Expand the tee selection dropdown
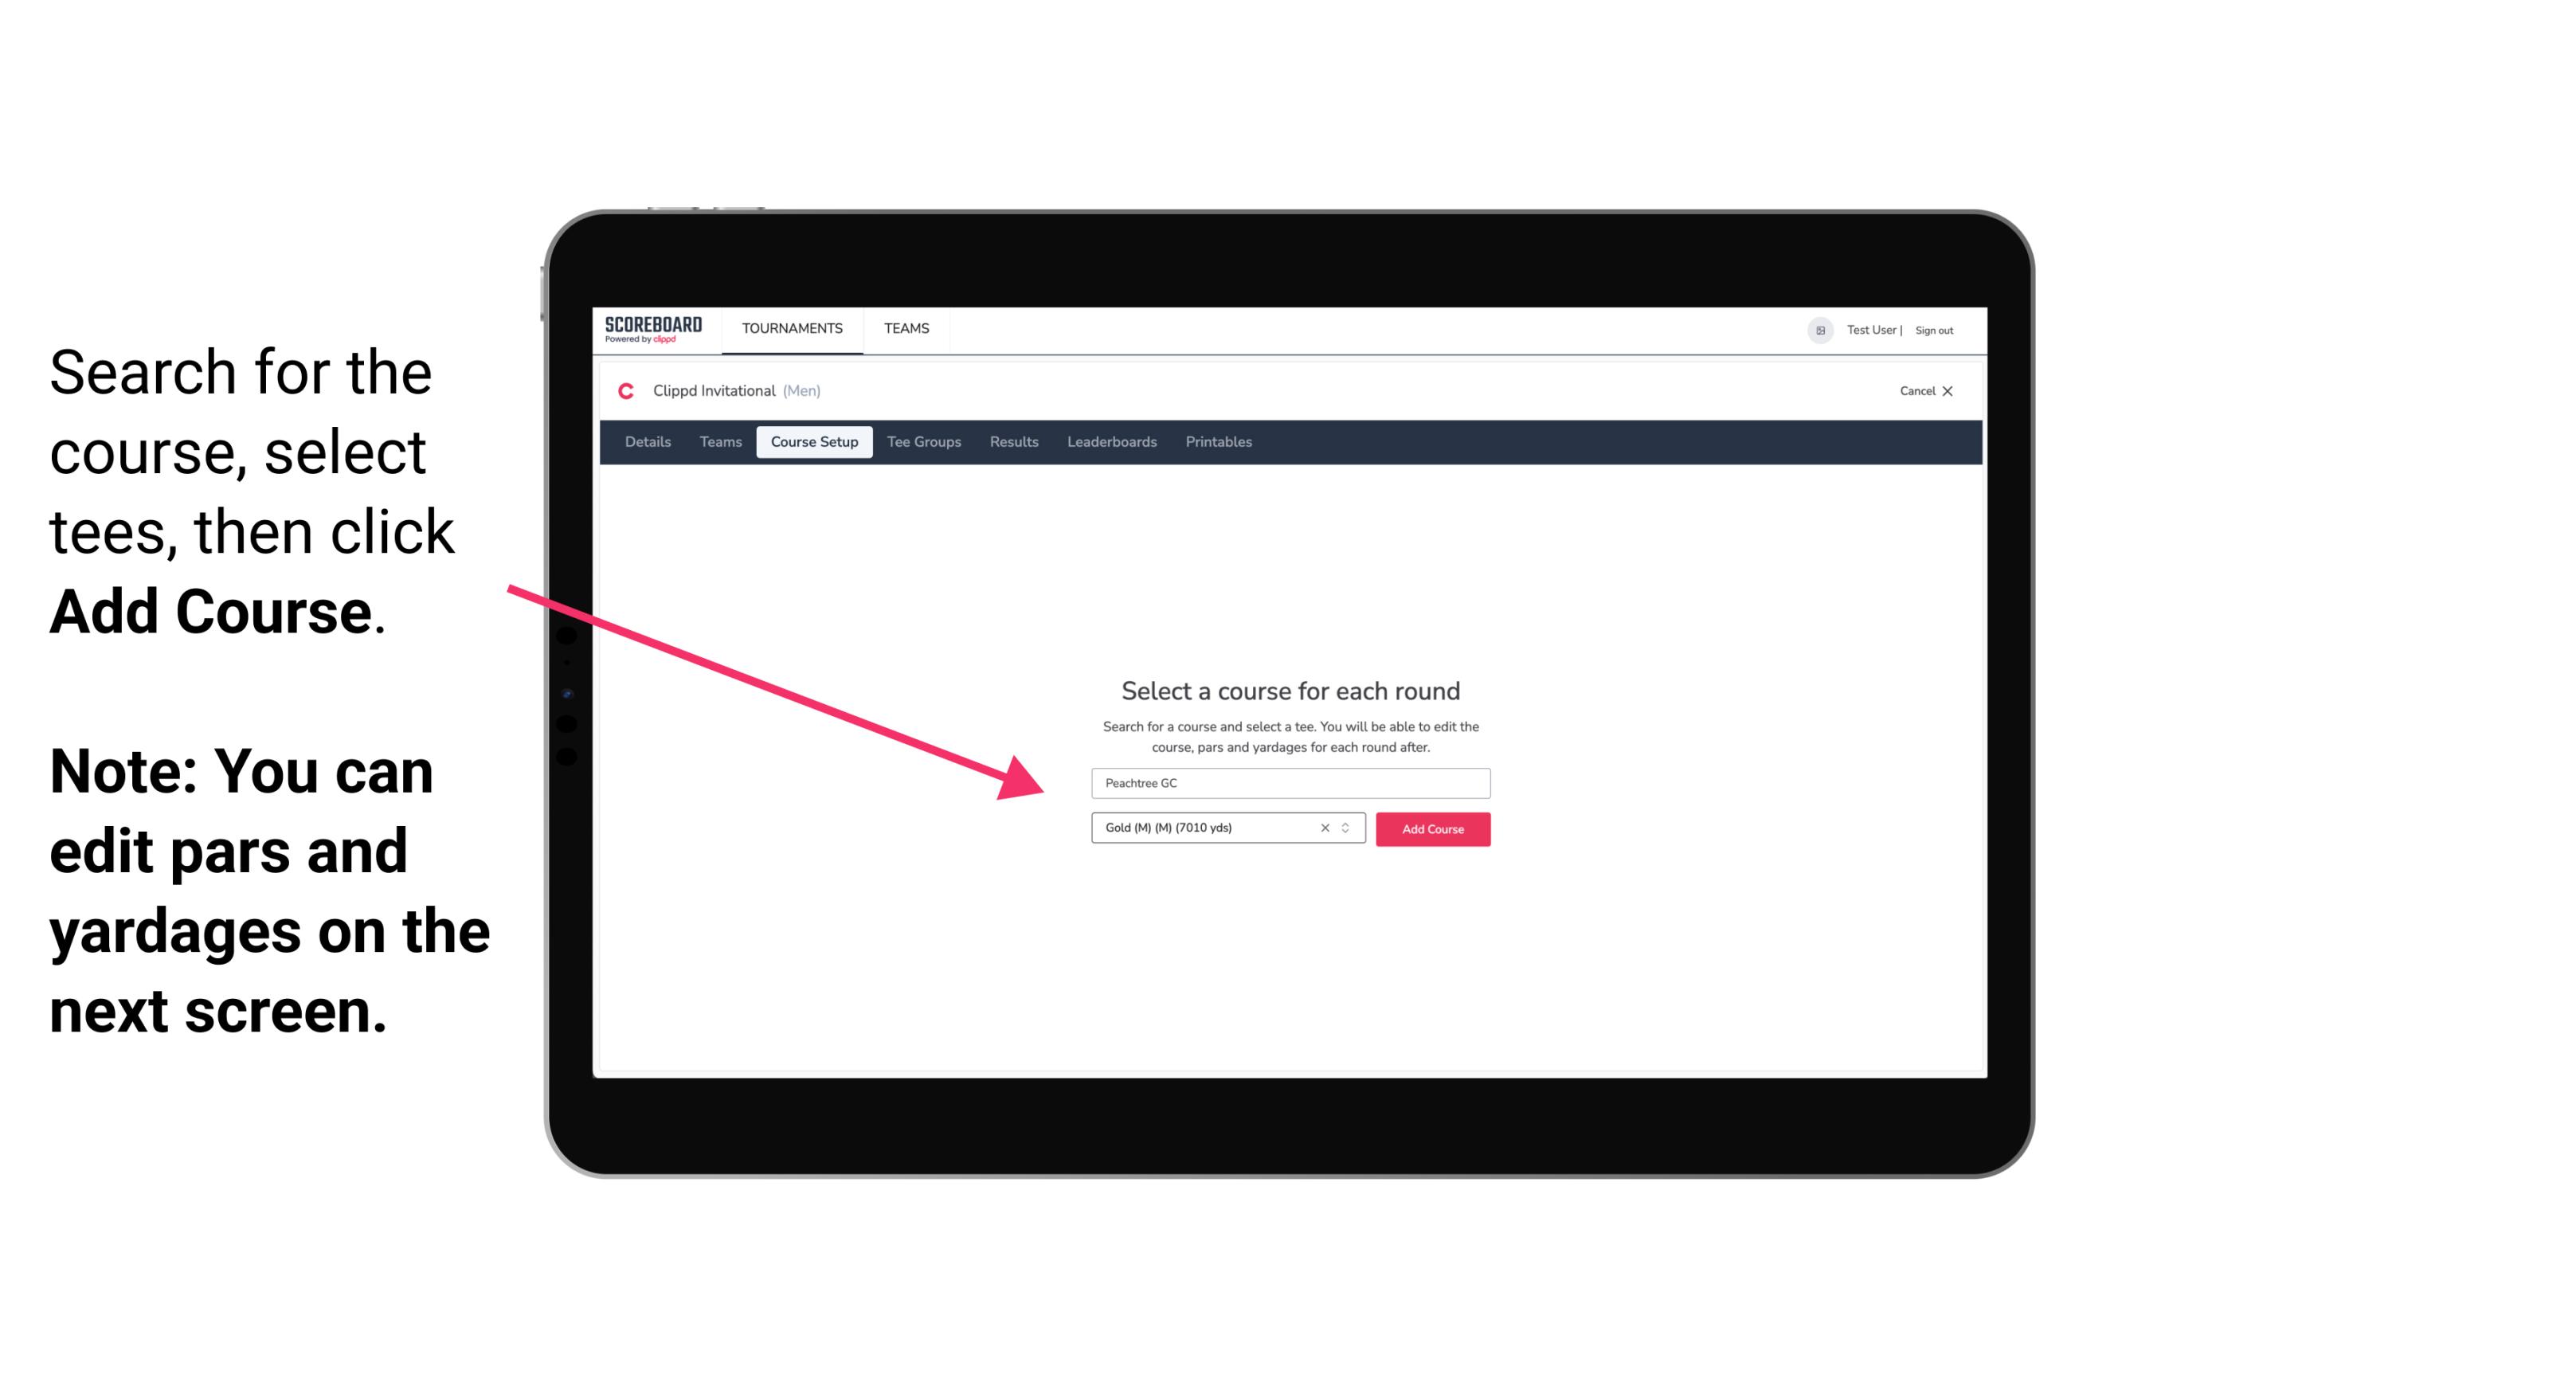 tap(1348, 828)
